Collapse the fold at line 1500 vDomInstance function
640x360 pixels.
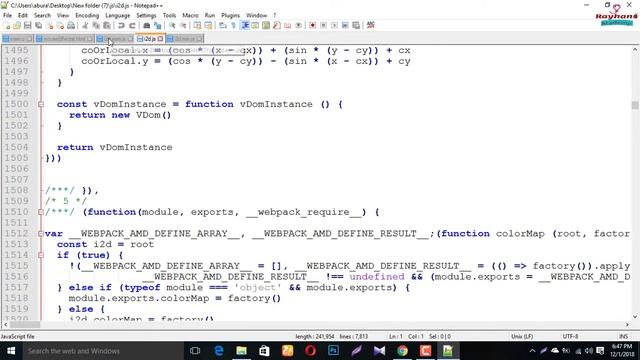(41, 104)
